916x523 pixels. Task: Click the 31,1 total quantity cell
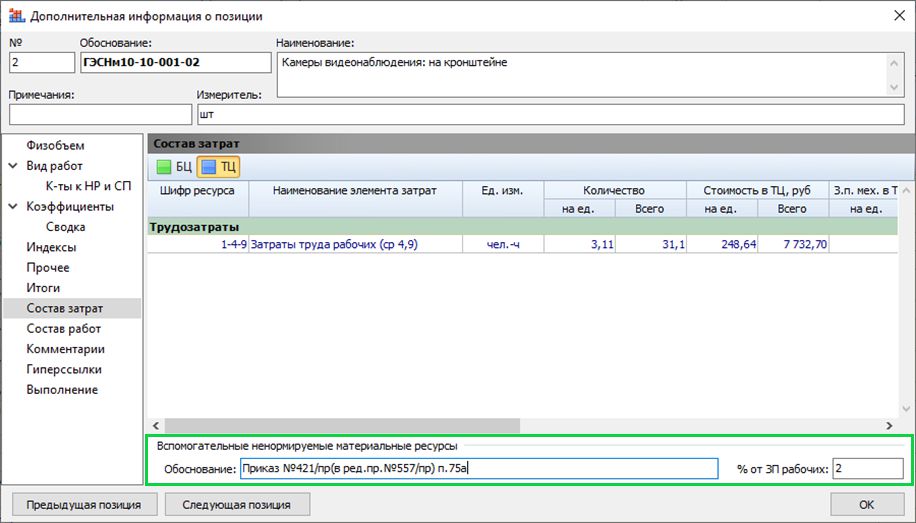(x=651, y=244)
